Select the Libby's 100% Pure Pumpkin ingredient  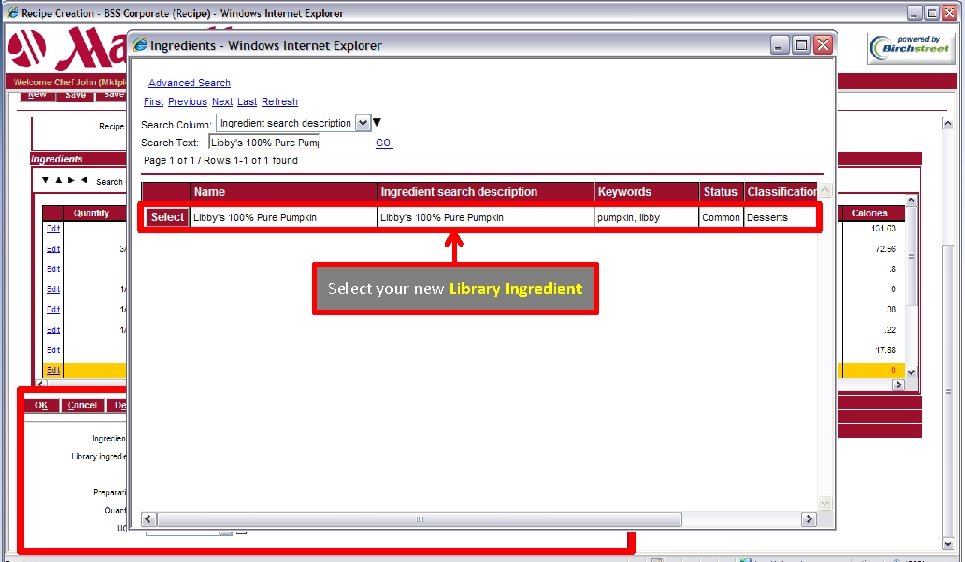167,217
